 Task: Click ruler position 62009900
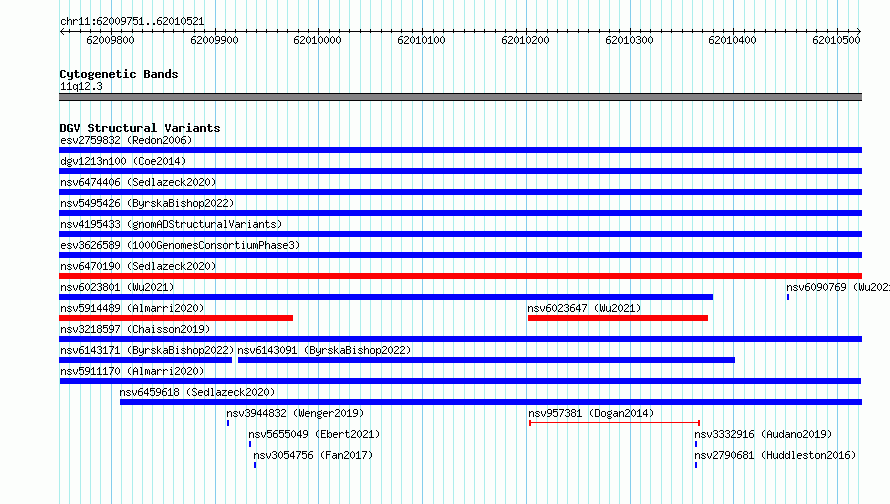tap(214, 40)
